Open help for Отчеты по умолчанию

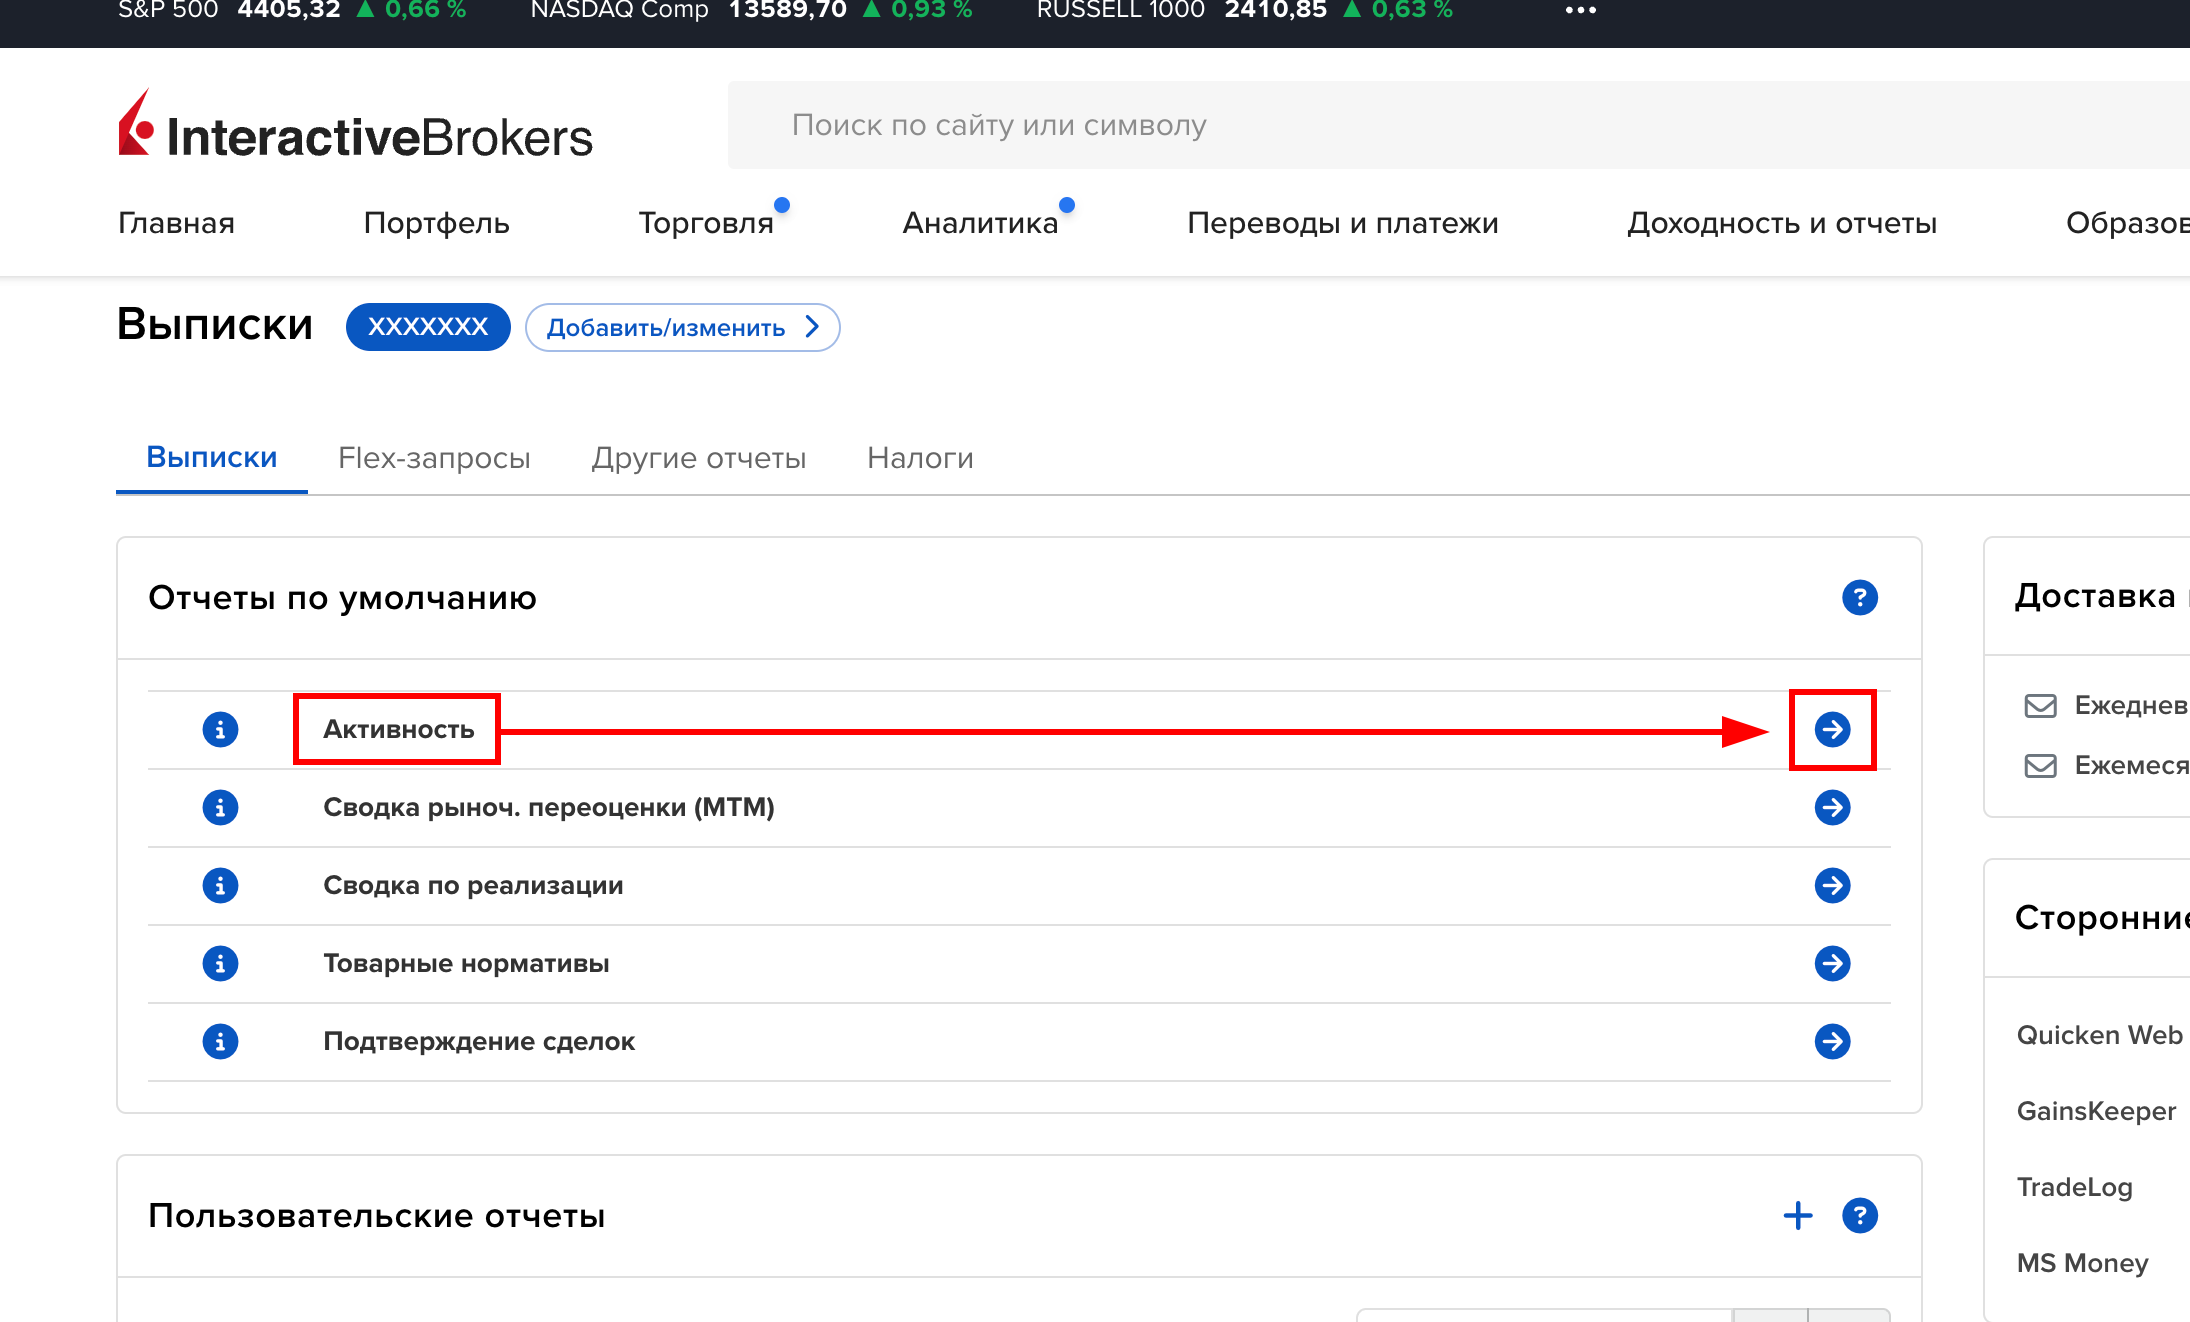[1860, 598]
